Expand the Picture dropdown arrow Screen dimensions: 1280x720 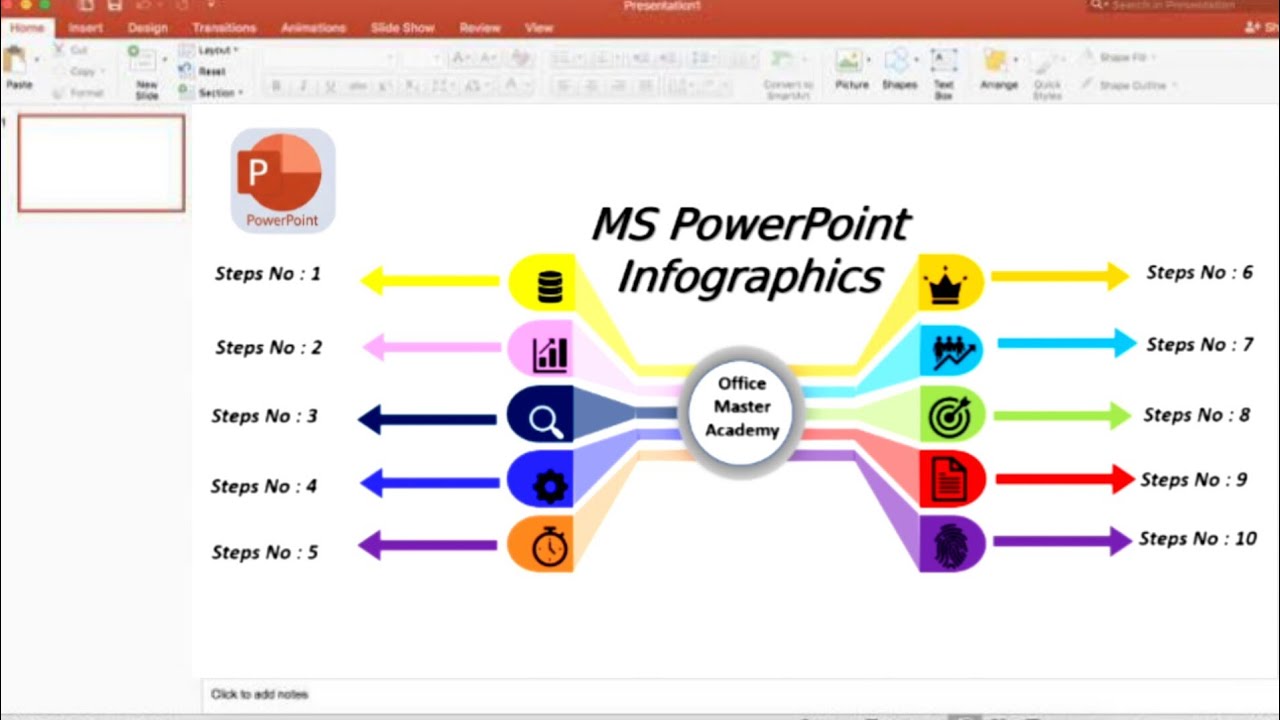869,61
